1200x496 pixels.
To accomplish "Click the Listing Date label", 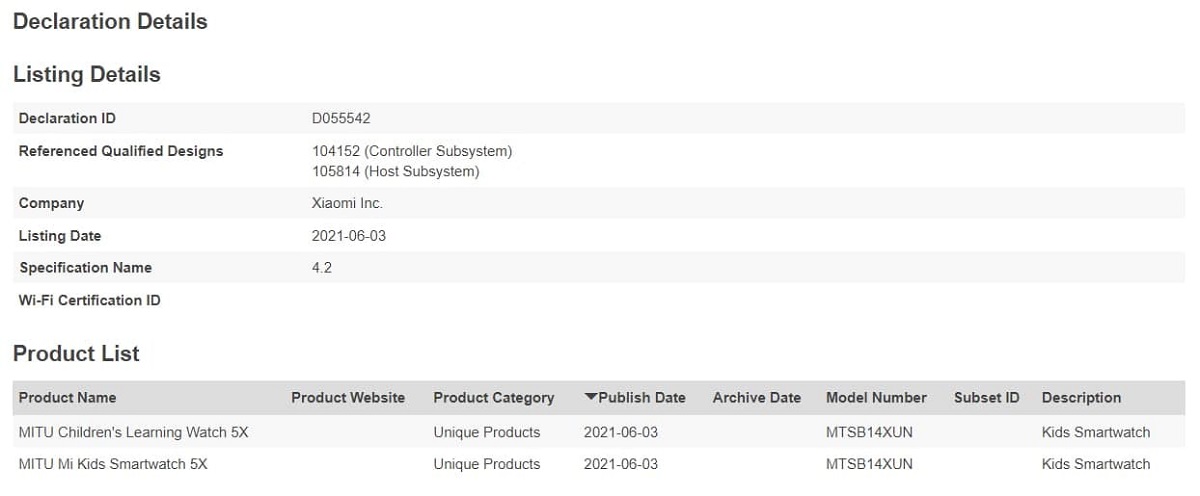I will [60, 236].
